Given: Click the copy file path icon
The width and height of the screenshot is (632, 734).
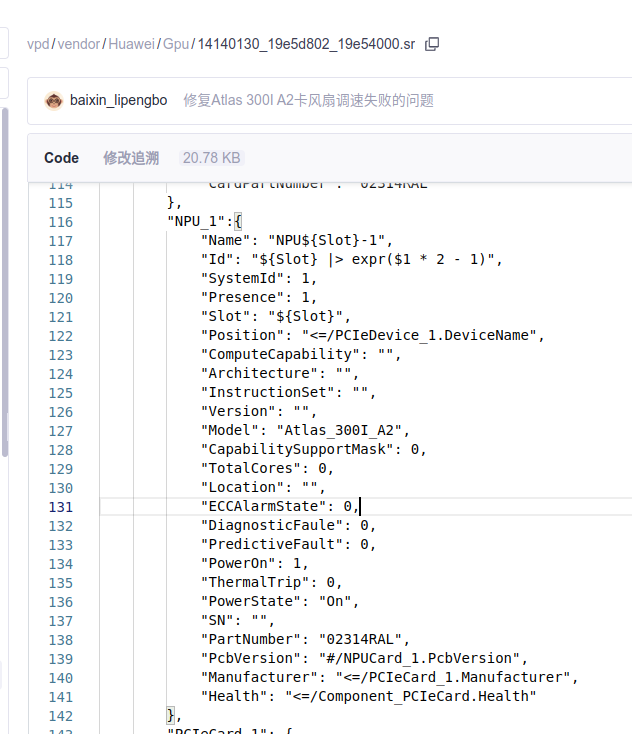Looking at the screenshot, I should pos(432,44).
